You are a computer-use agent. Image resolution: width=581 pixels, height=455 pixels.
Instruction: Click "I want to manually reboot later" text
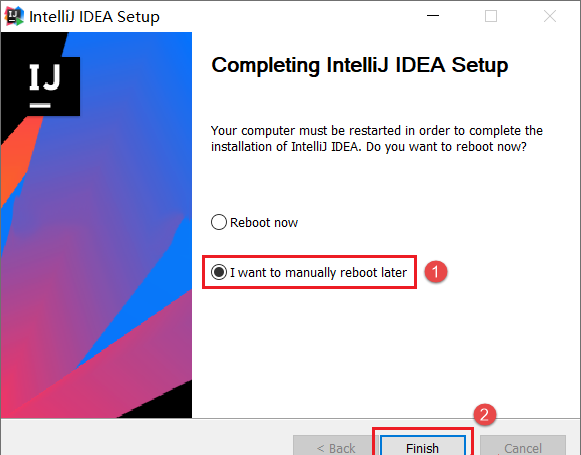click(x=318, y=273)
